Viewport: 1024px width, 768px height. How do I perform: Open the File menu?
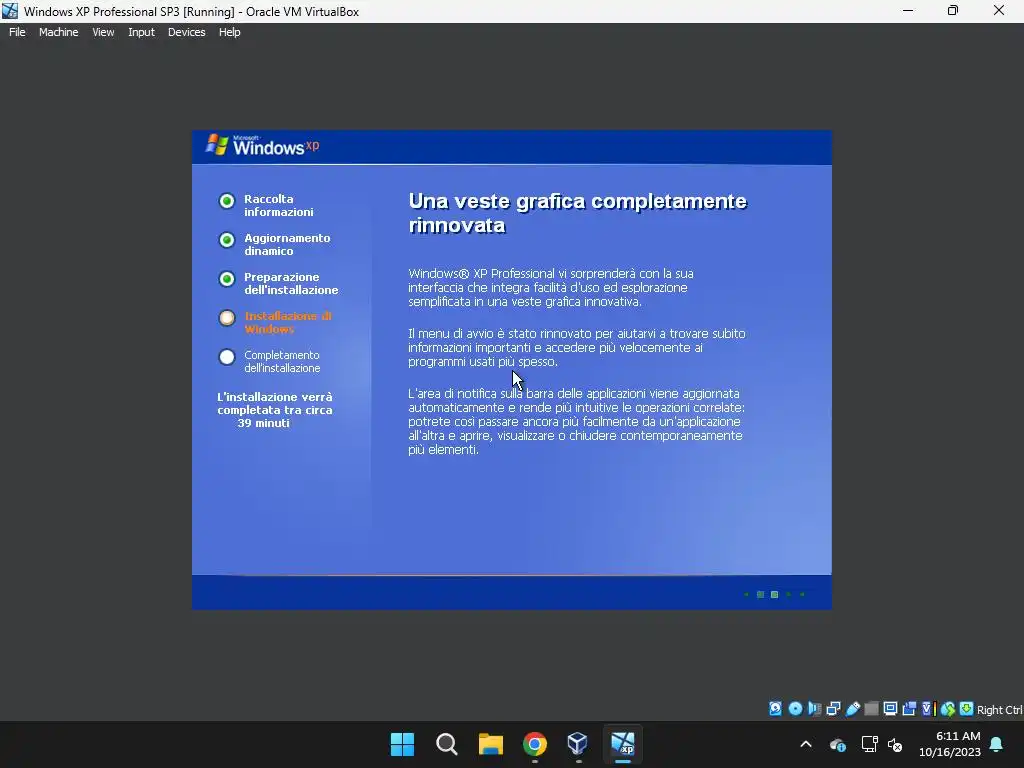click(x=17, y=32)
